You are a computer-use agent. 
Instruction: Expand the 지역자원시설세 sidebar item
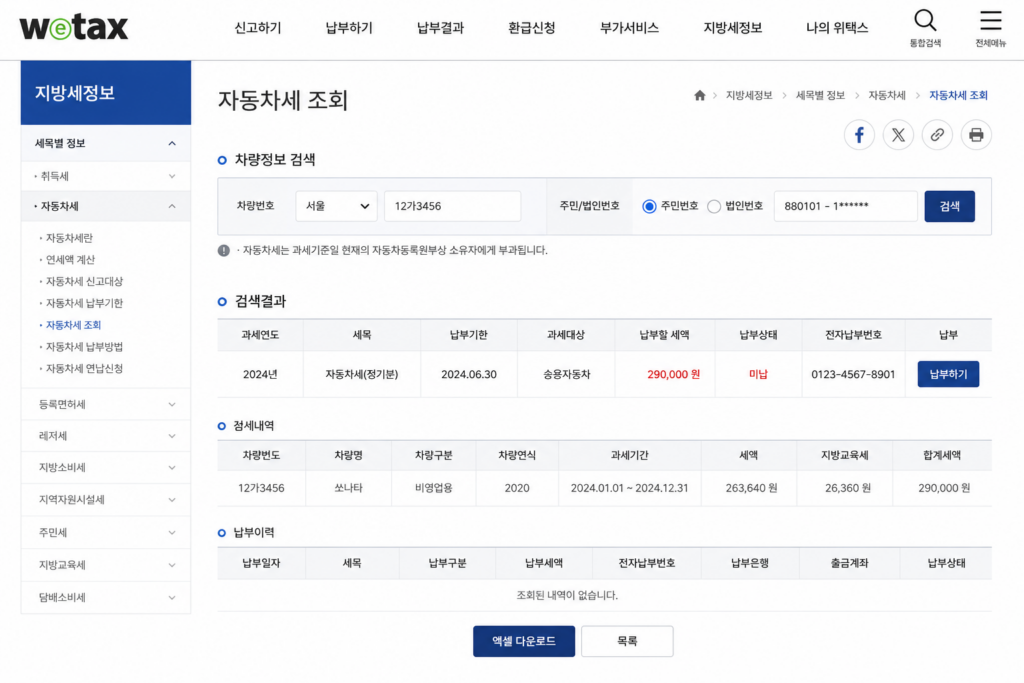(x=106, y=500)
